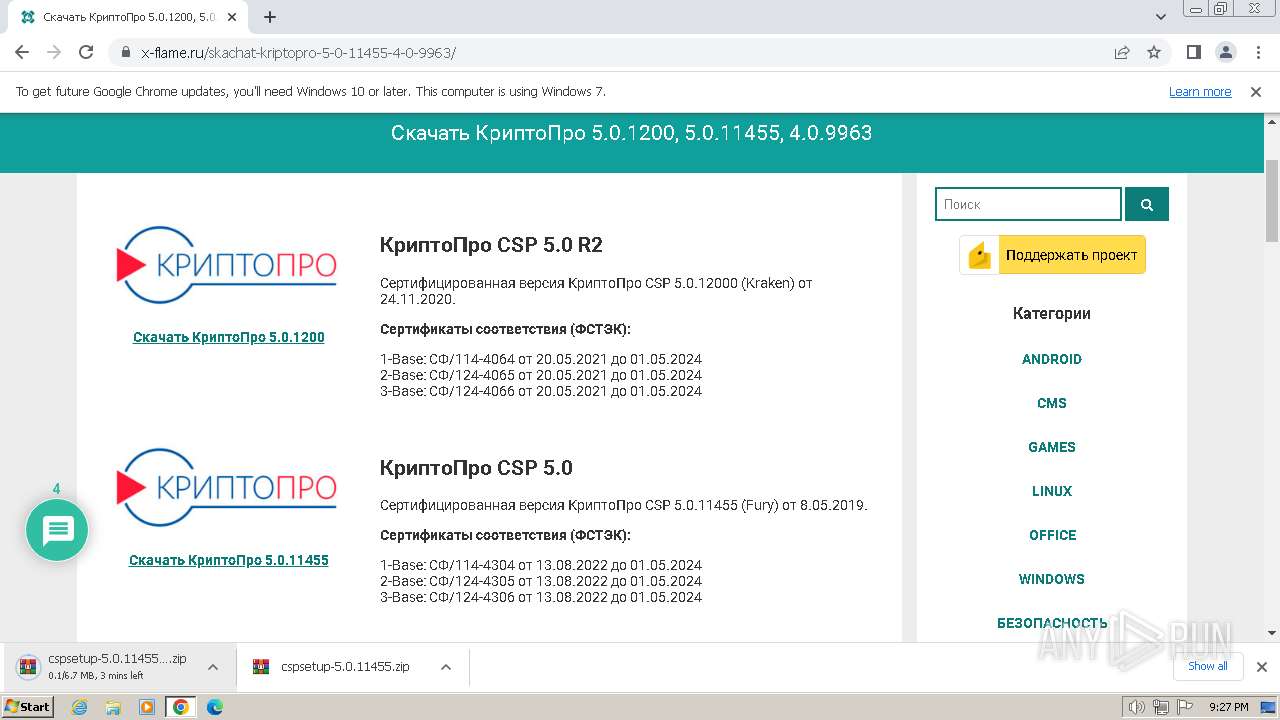Open the LINUX category
1280x720 pixels.
[1052, 491]
